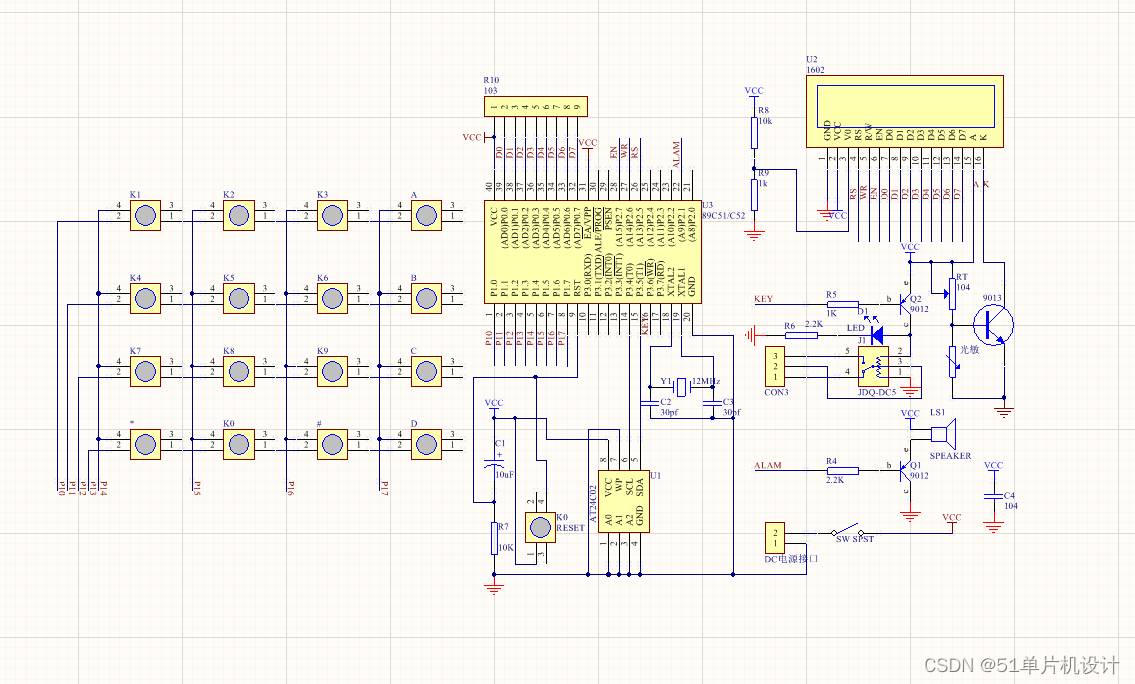Select the K2 keypad push button
Screen dimensions: 1135x684
pyautogui.click(x=239, y=216)
